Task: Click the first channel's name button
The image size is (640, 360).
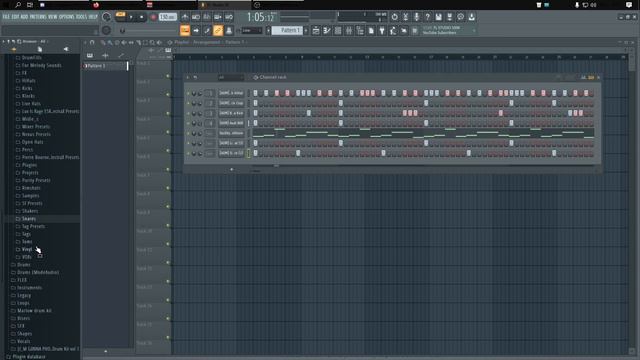Action: [231, 93]
